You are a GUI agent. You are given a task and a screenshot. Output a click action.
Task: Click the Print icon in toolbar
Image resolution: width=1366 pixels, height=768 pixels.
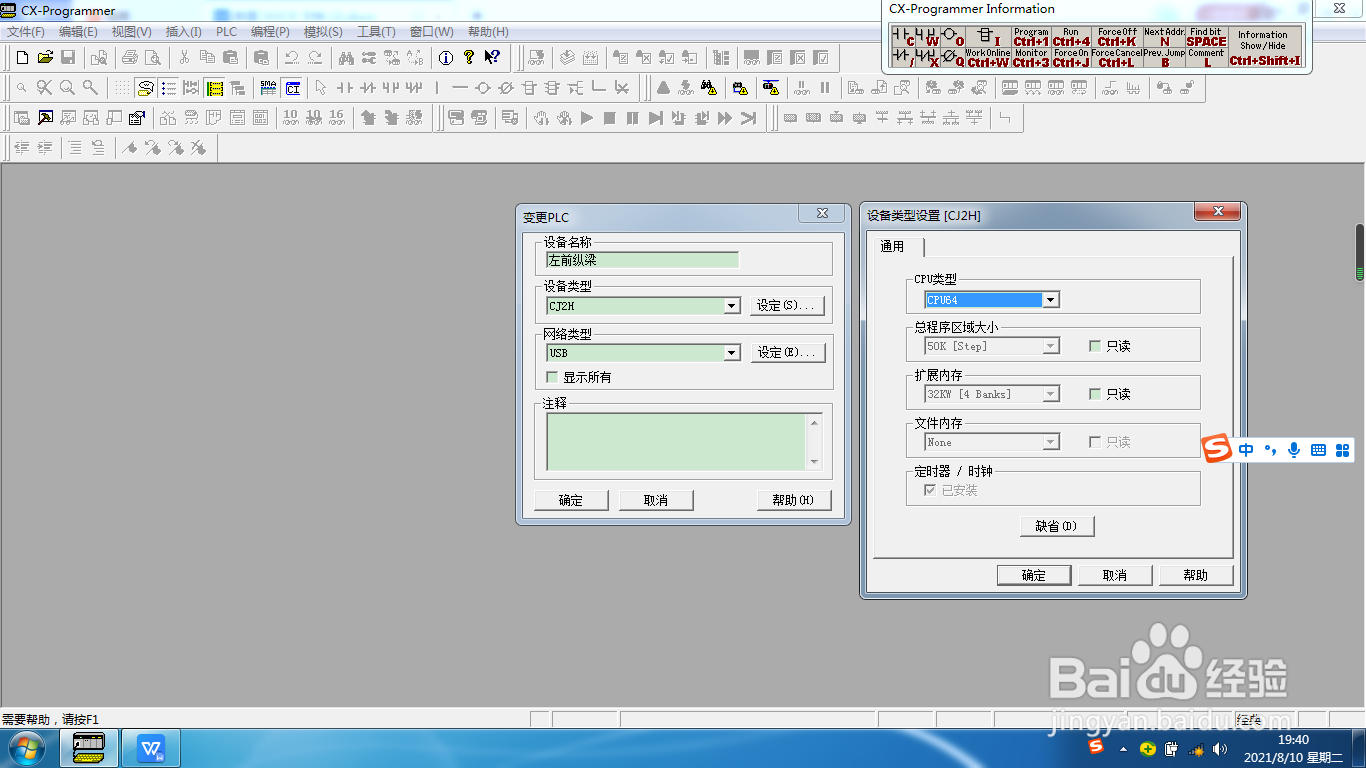click(x=130, y=57)
